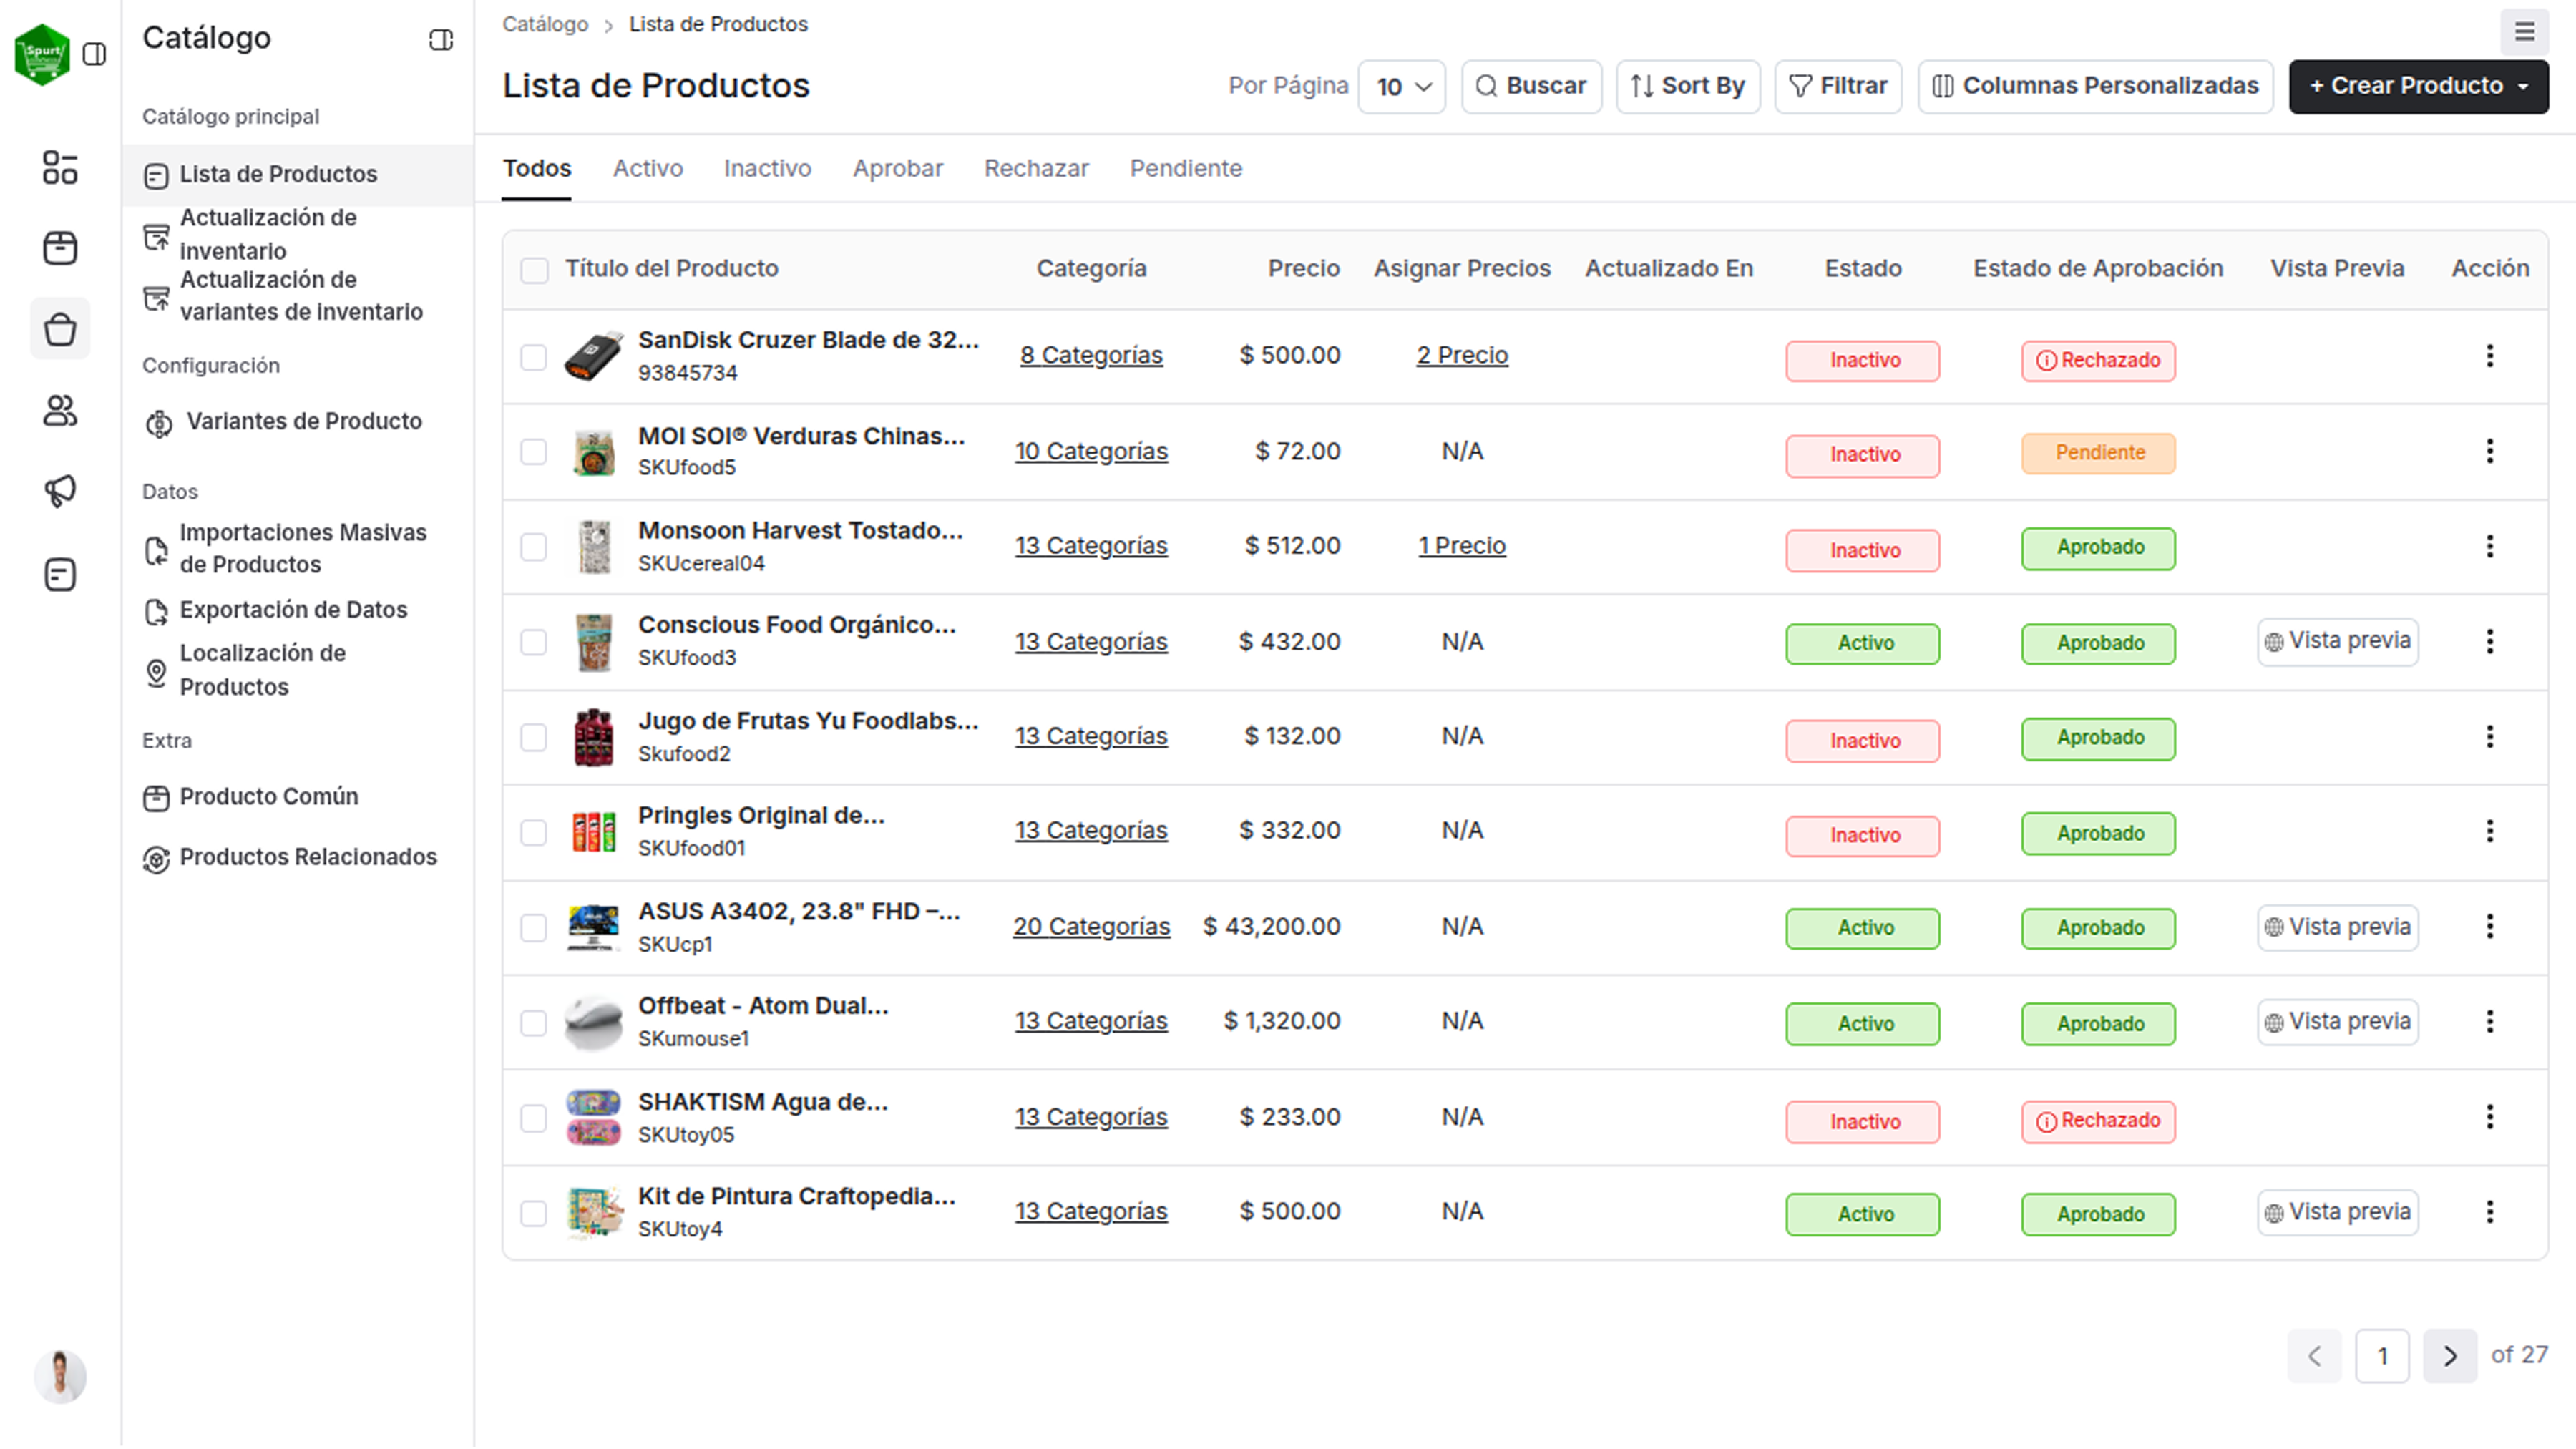The width and height of the screenshot is (2576, 1449).
Task: Open three-dot menu for Offbeat Atom Dual
Action: click(2490, 1022)
